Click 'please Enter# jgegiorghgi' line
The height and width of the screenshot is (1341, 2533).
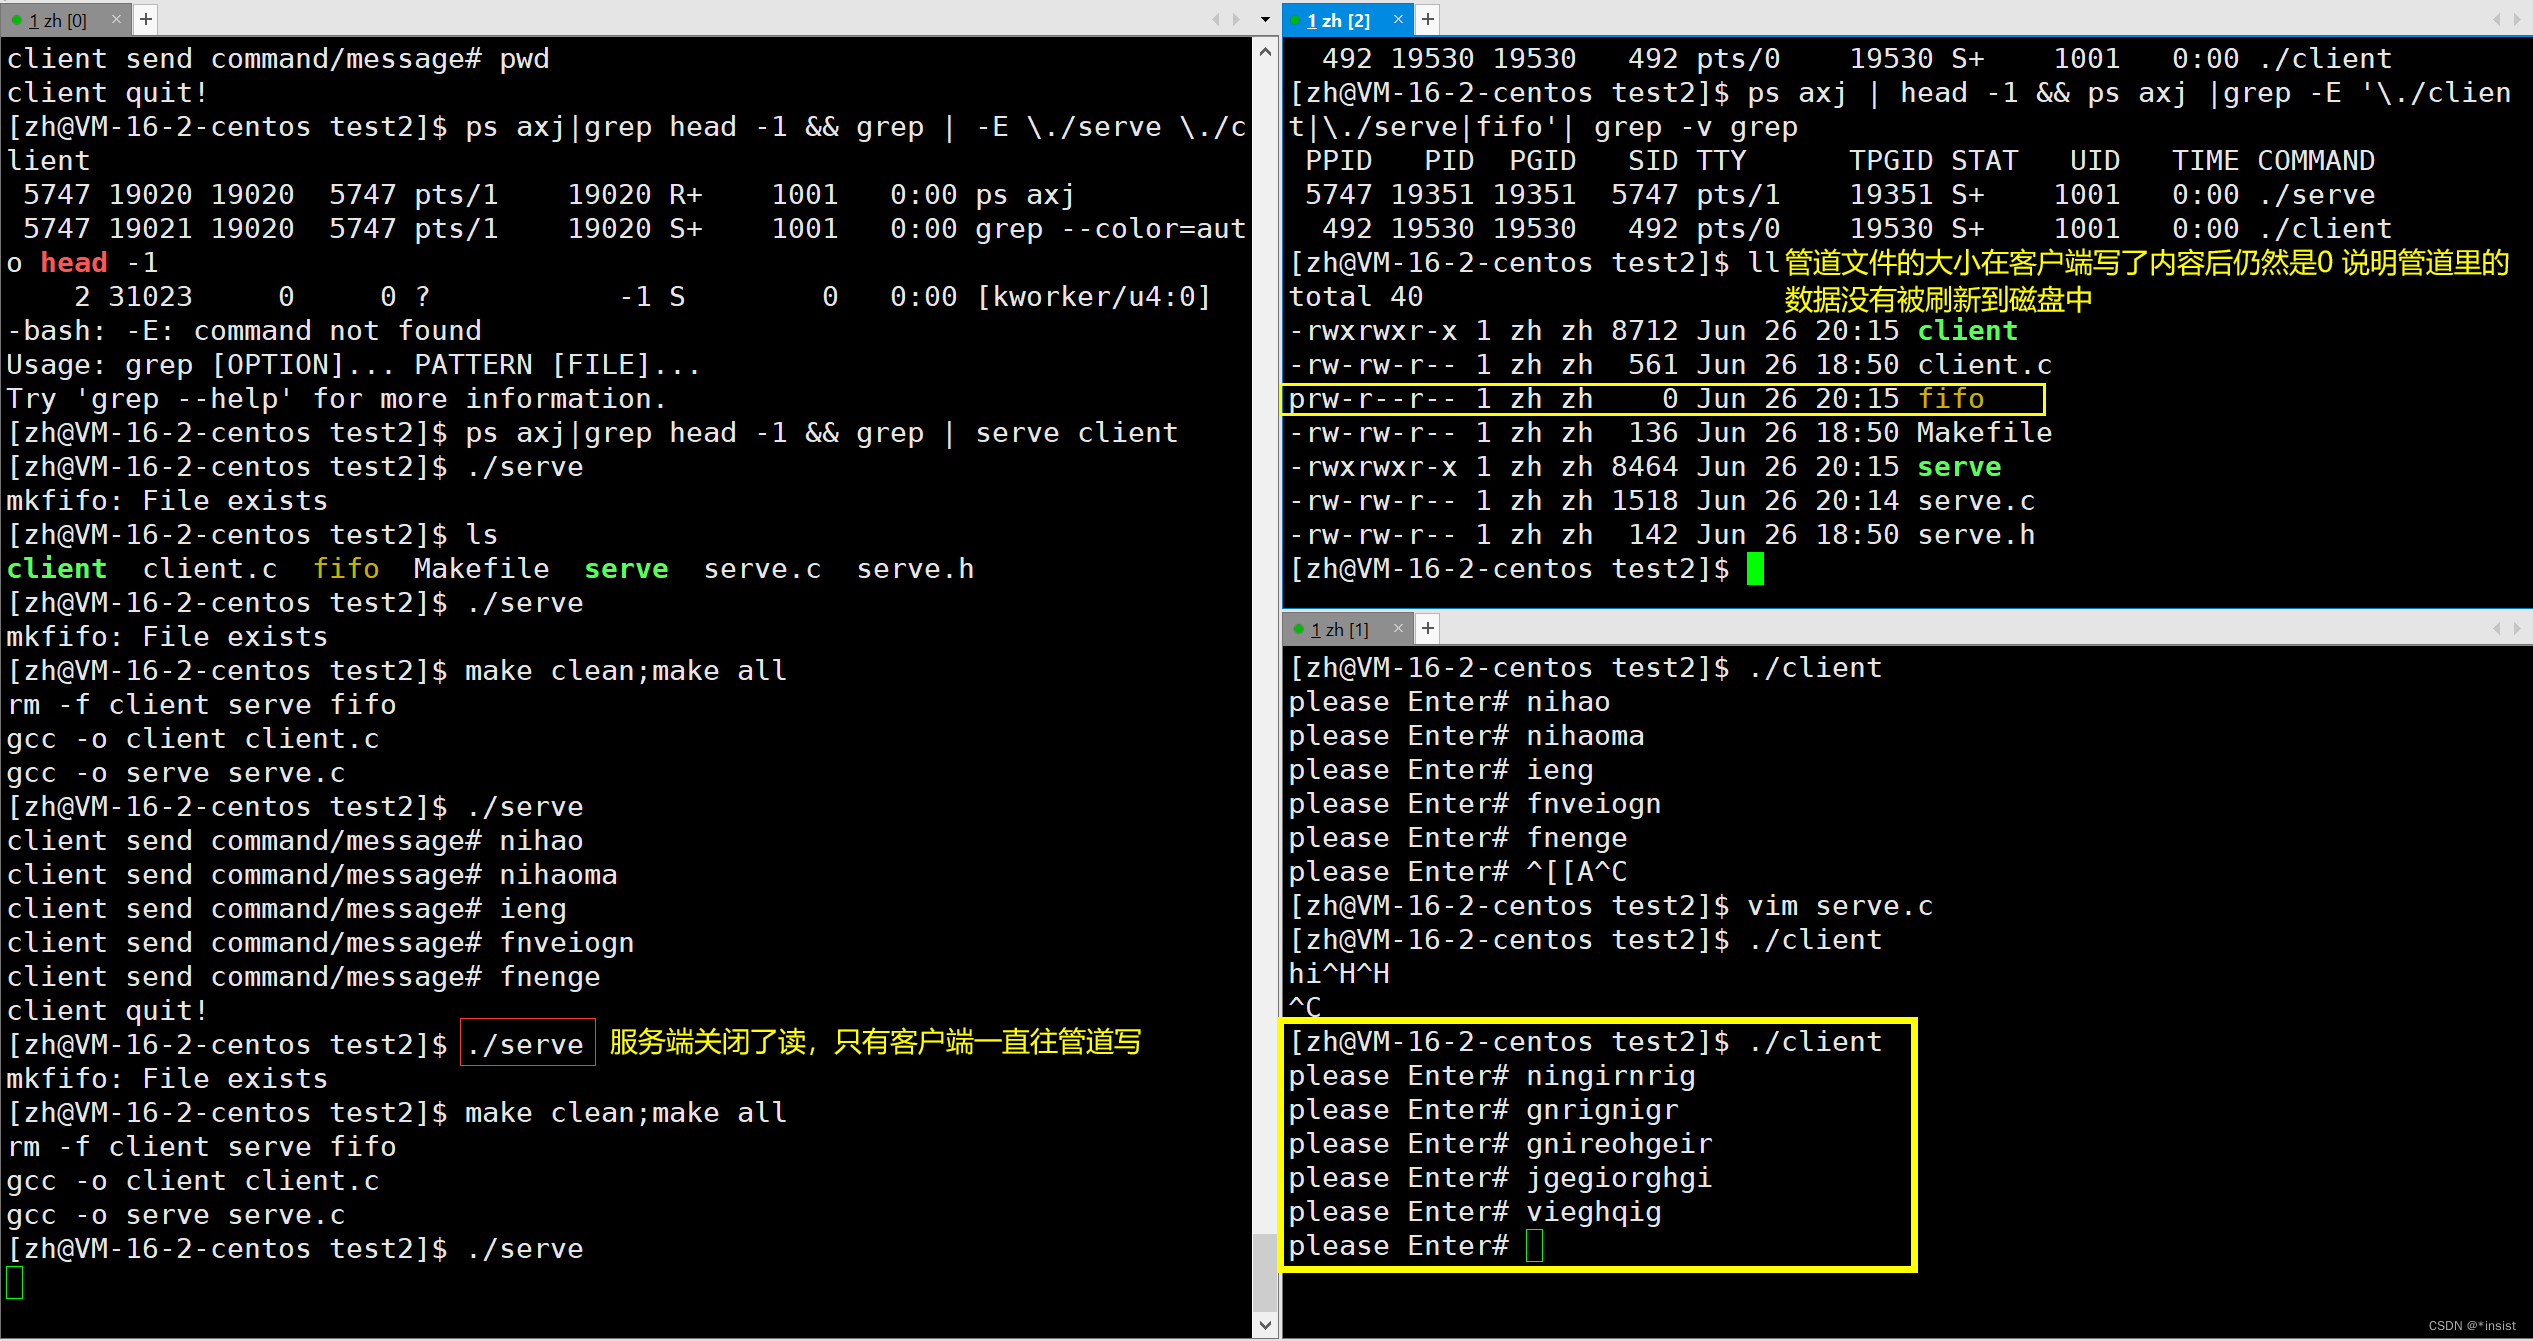point(1500,1178)
